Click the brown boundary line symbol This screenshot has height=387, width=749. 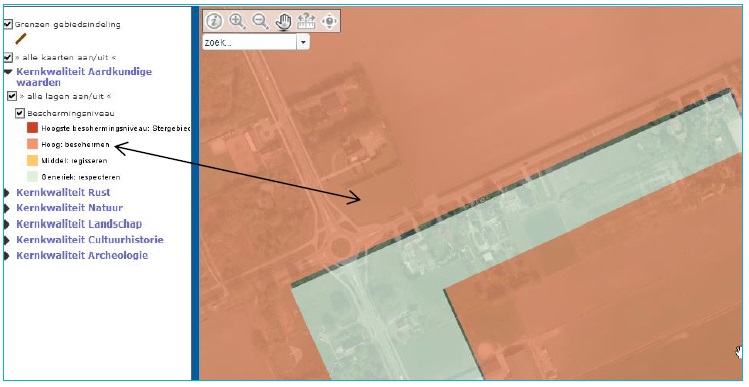21,39
